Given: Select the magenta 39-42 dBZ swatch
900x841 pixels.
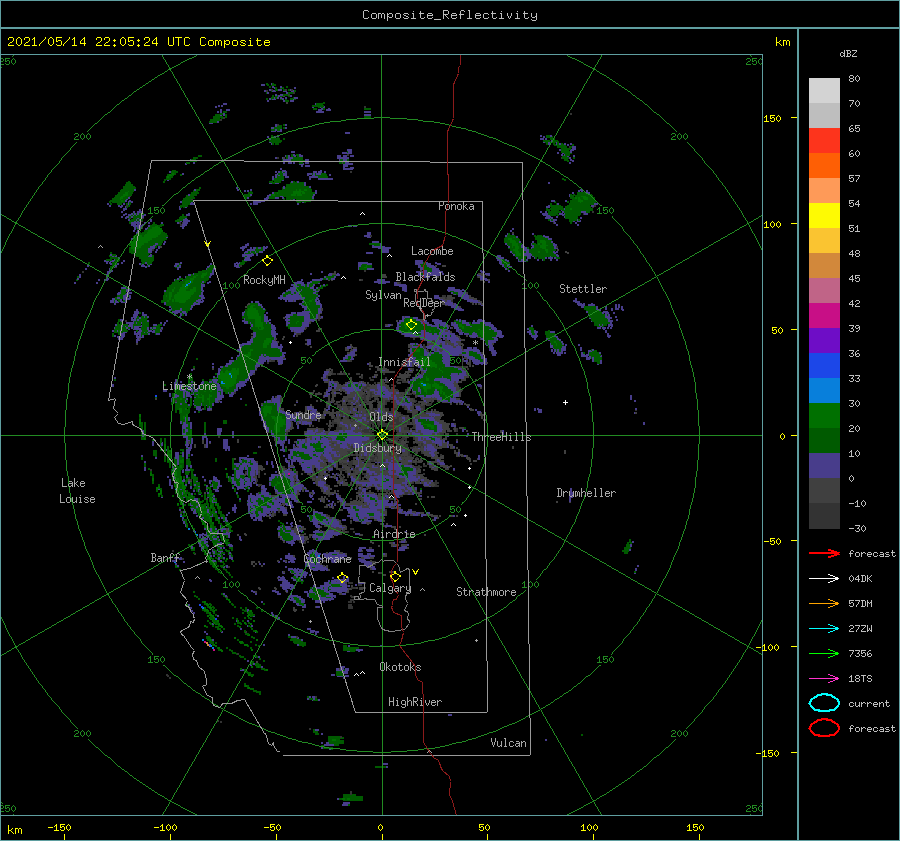Looking at the screenshot, I should pos(824,316).
